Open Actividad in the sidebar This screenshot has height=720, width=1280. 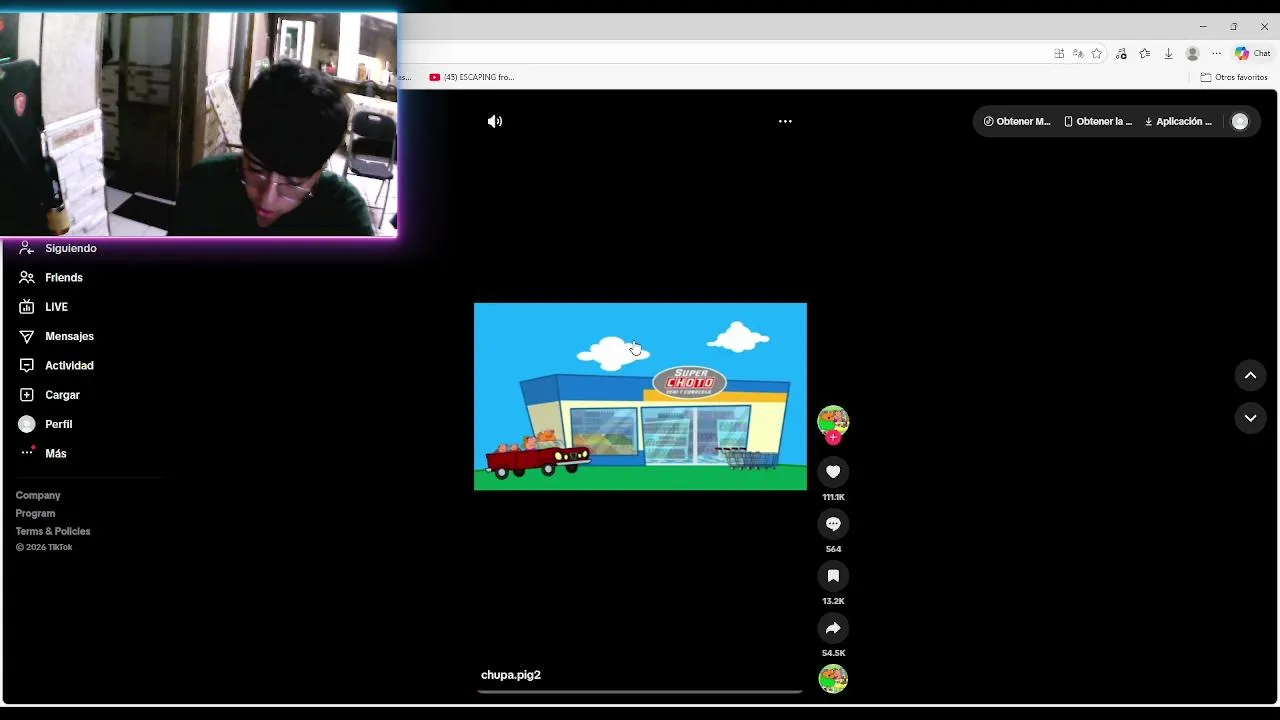[57, 365]
